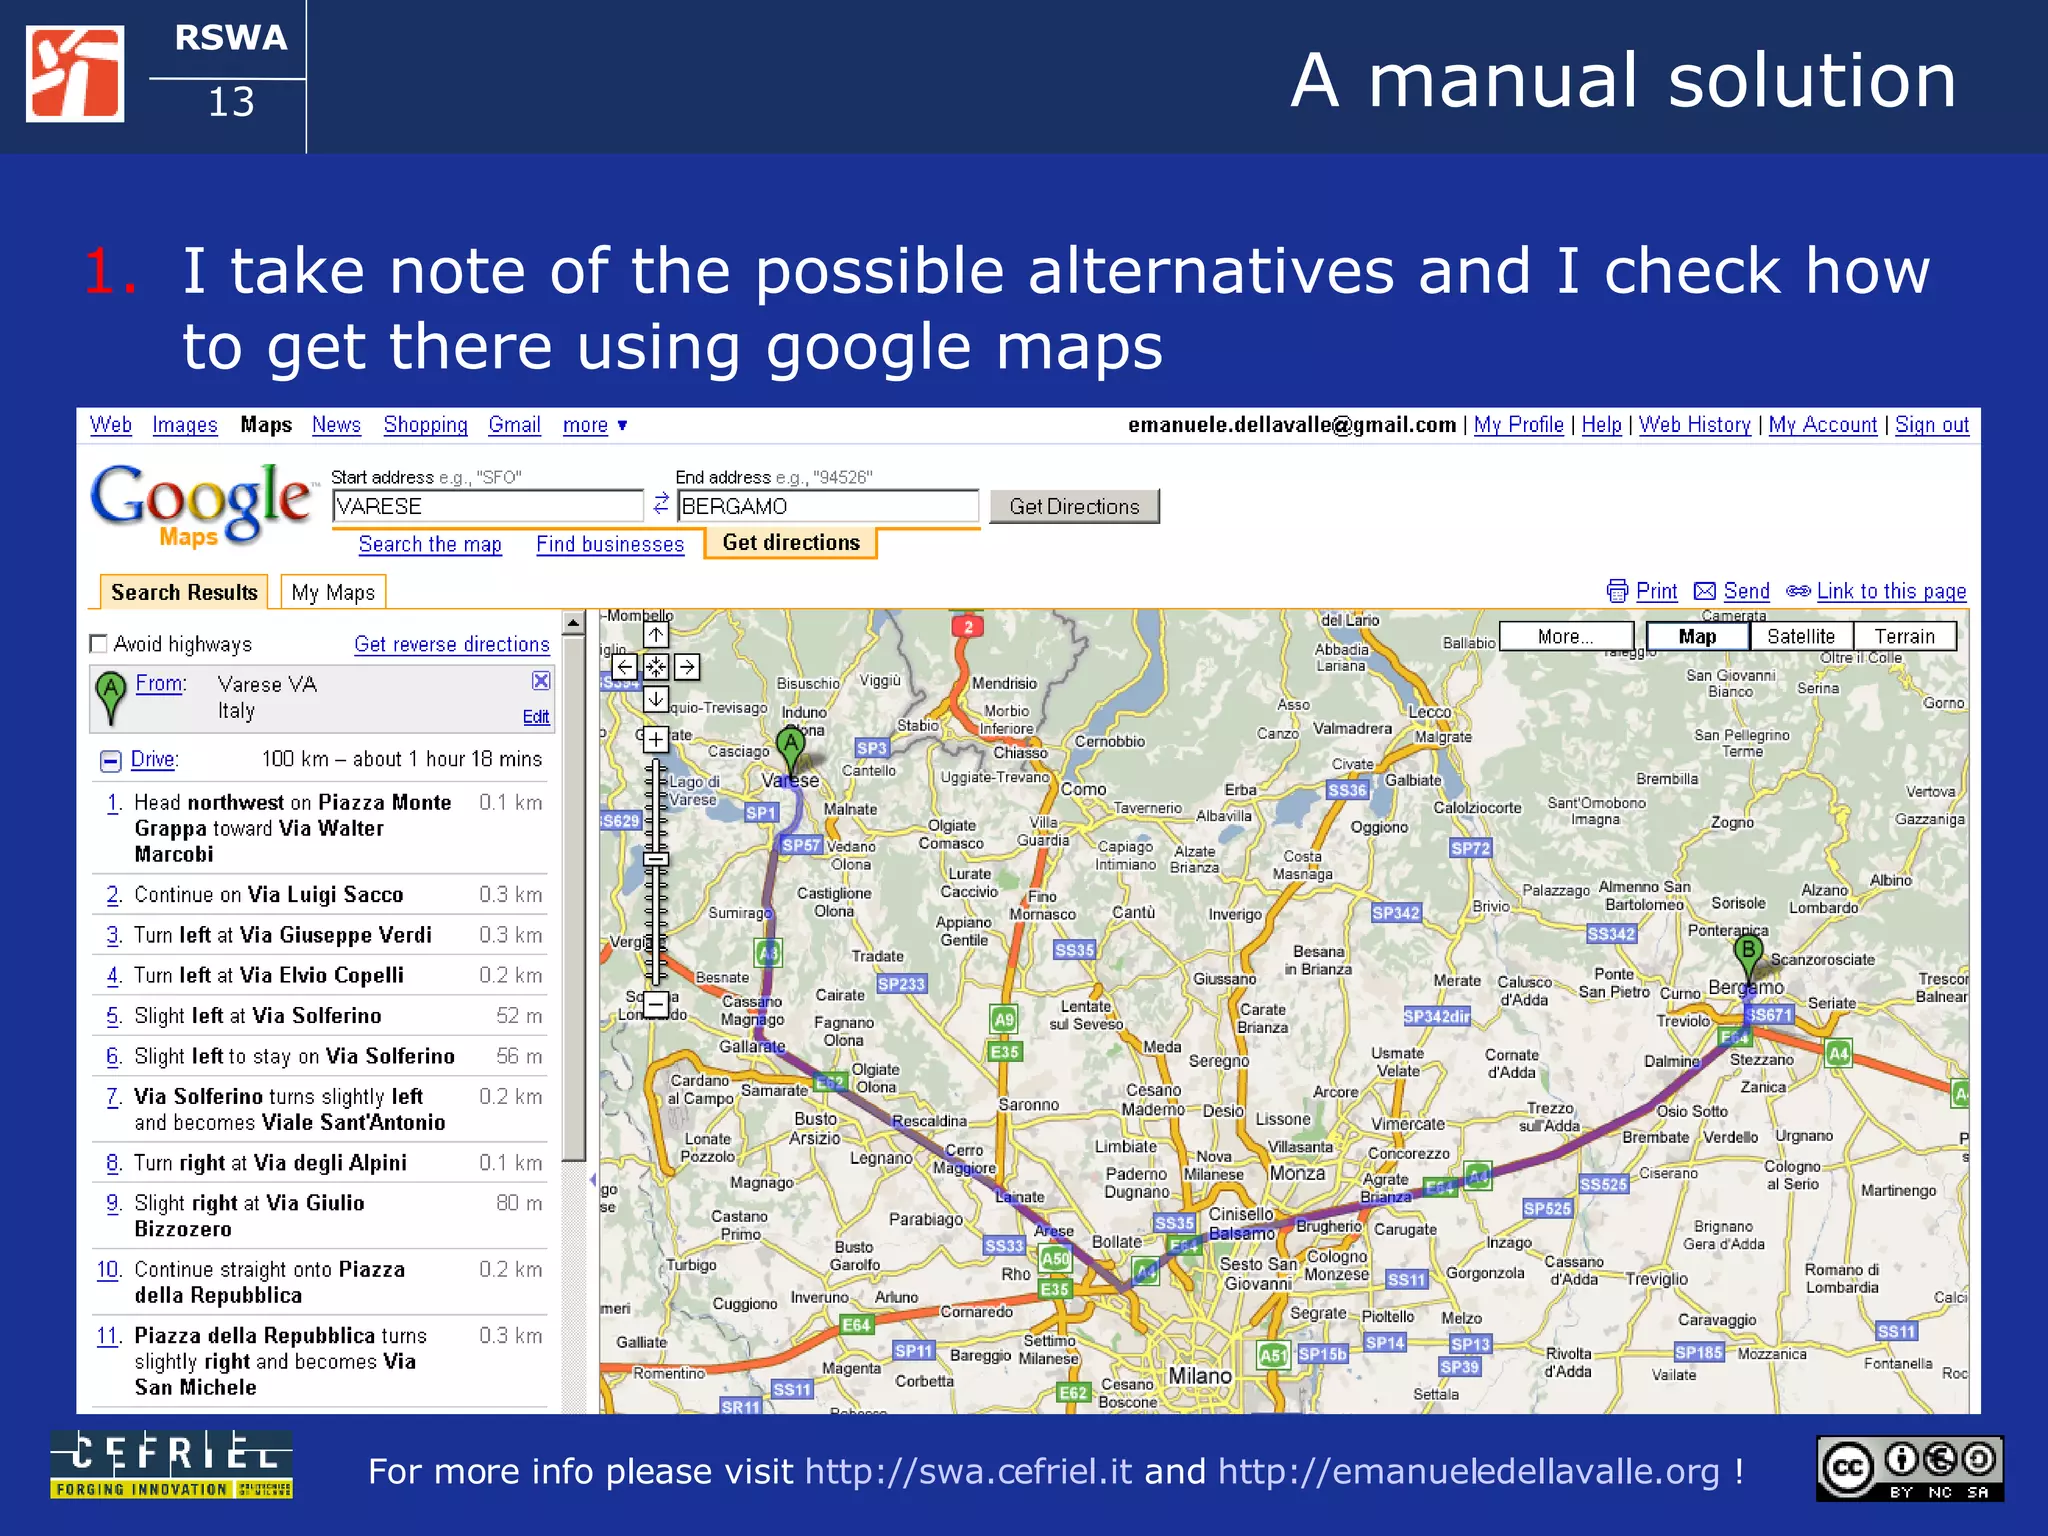Screen dimensions: 2048x1536
Task: Open the more dropdown in top navigation
Action: click(595, 425)
